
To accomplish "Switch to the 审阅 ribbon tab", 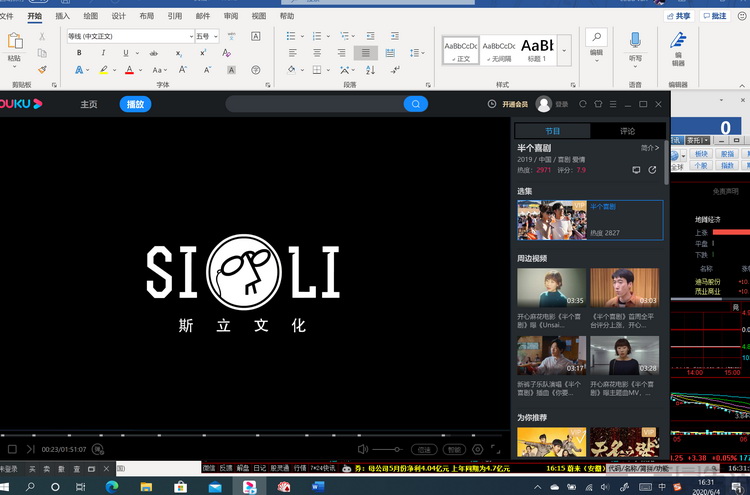I will click(x=231, y=16).
